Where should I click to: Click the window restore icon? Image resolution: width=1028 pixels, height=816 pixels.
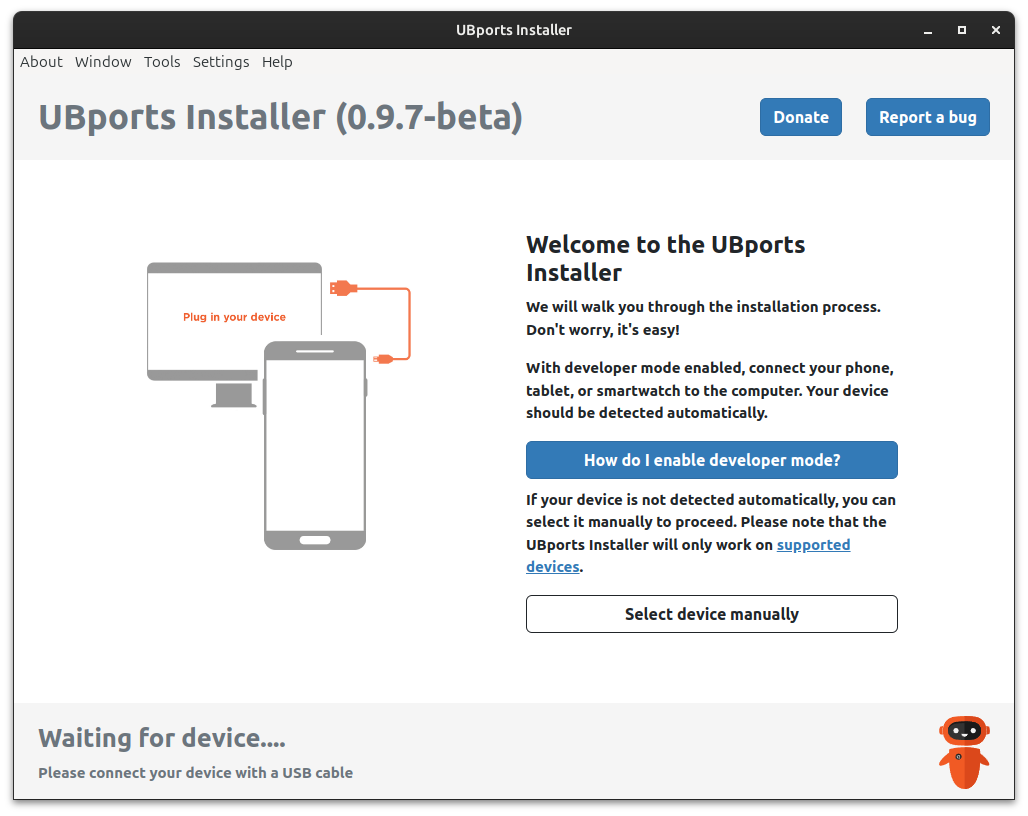coord(961,30)
